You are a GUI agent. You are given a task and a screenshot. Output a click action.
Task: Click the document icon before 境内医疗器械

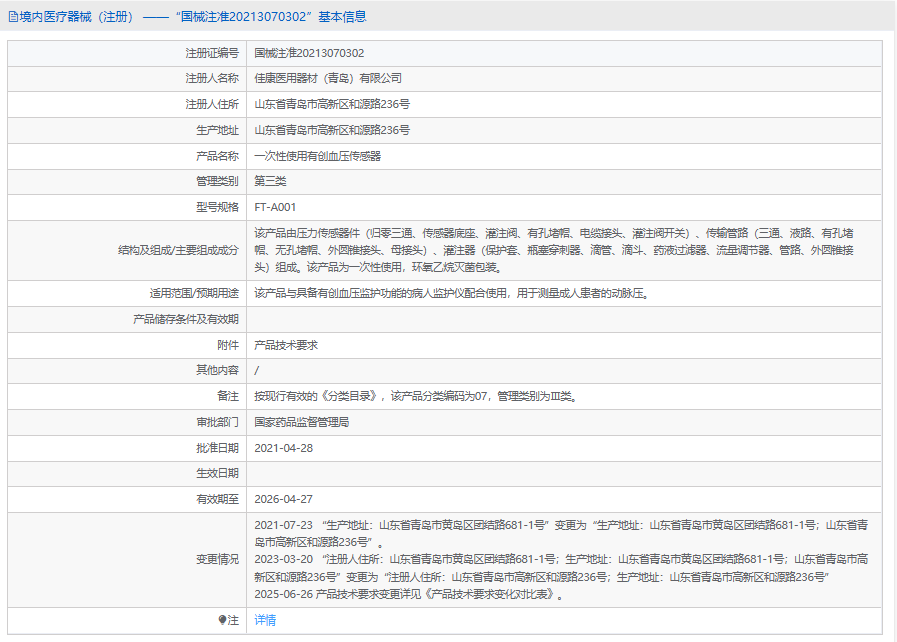(x=13, y=17)
